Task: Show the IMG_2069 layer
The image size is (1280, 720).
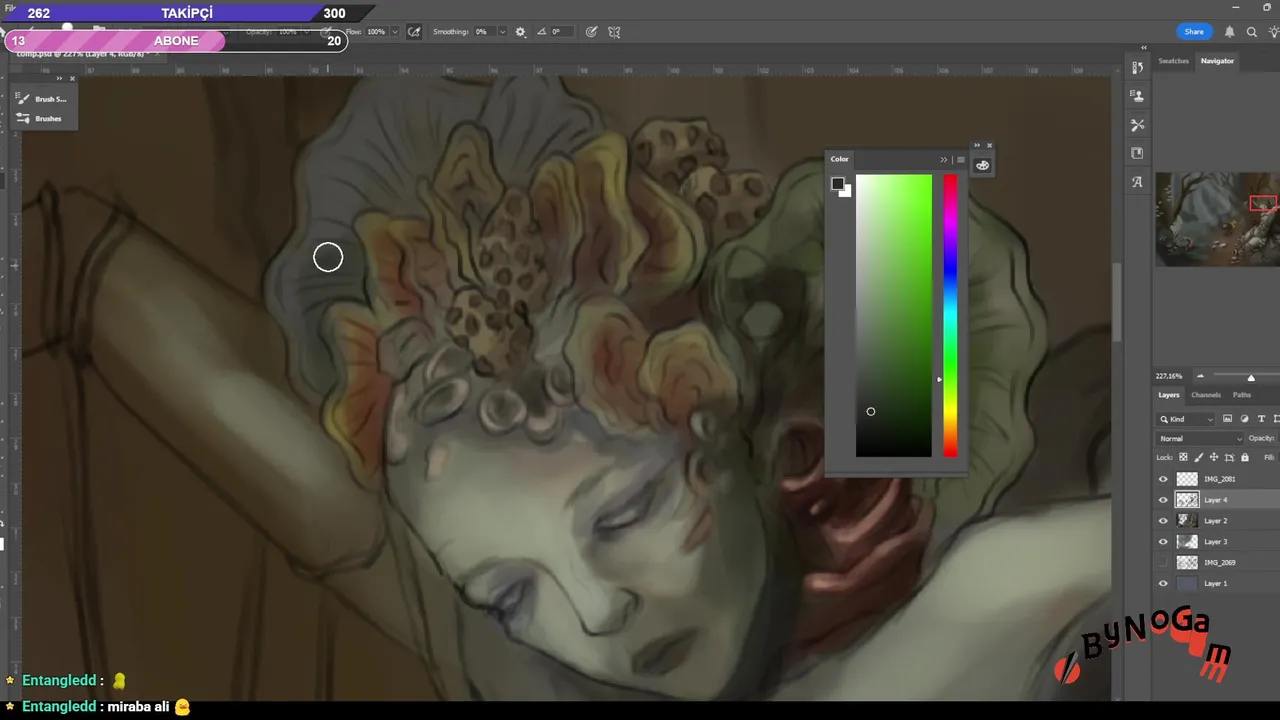Action: (1163, 563)
